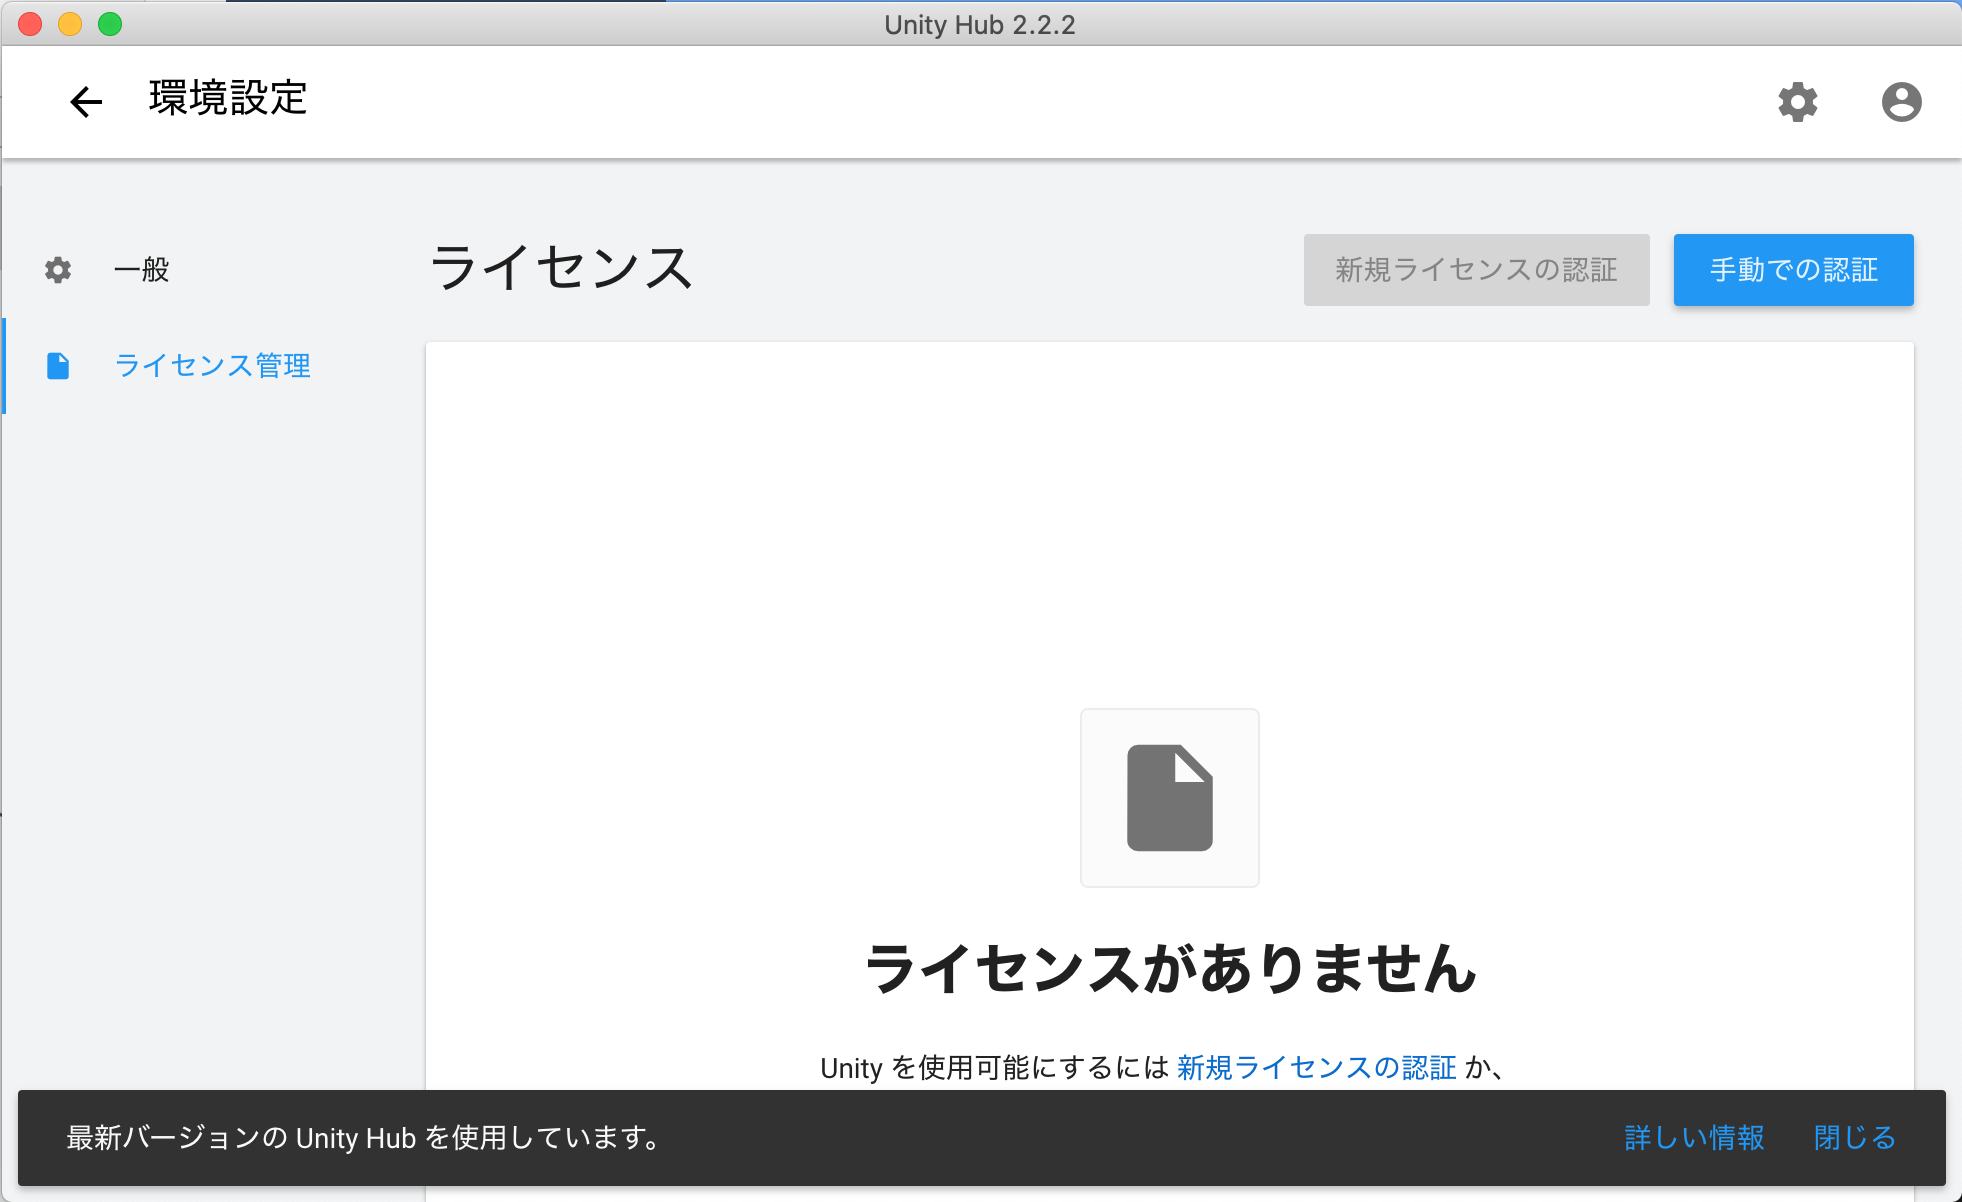The width and height of the screenshot is (1962, 1202).
Task: Select the 一般 sidebar item
Action: pyautogui.click(x=141, y=270)
